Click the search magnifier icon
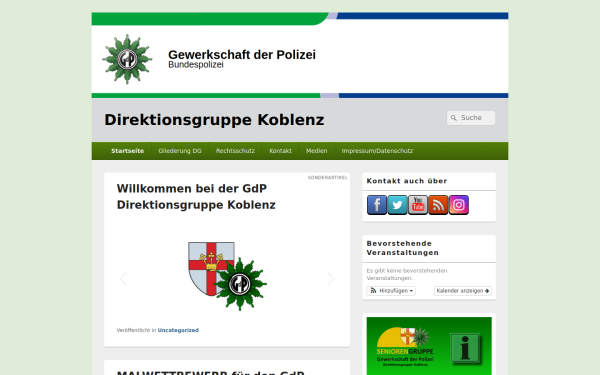The image size is (600, 375). pos(453,118)
